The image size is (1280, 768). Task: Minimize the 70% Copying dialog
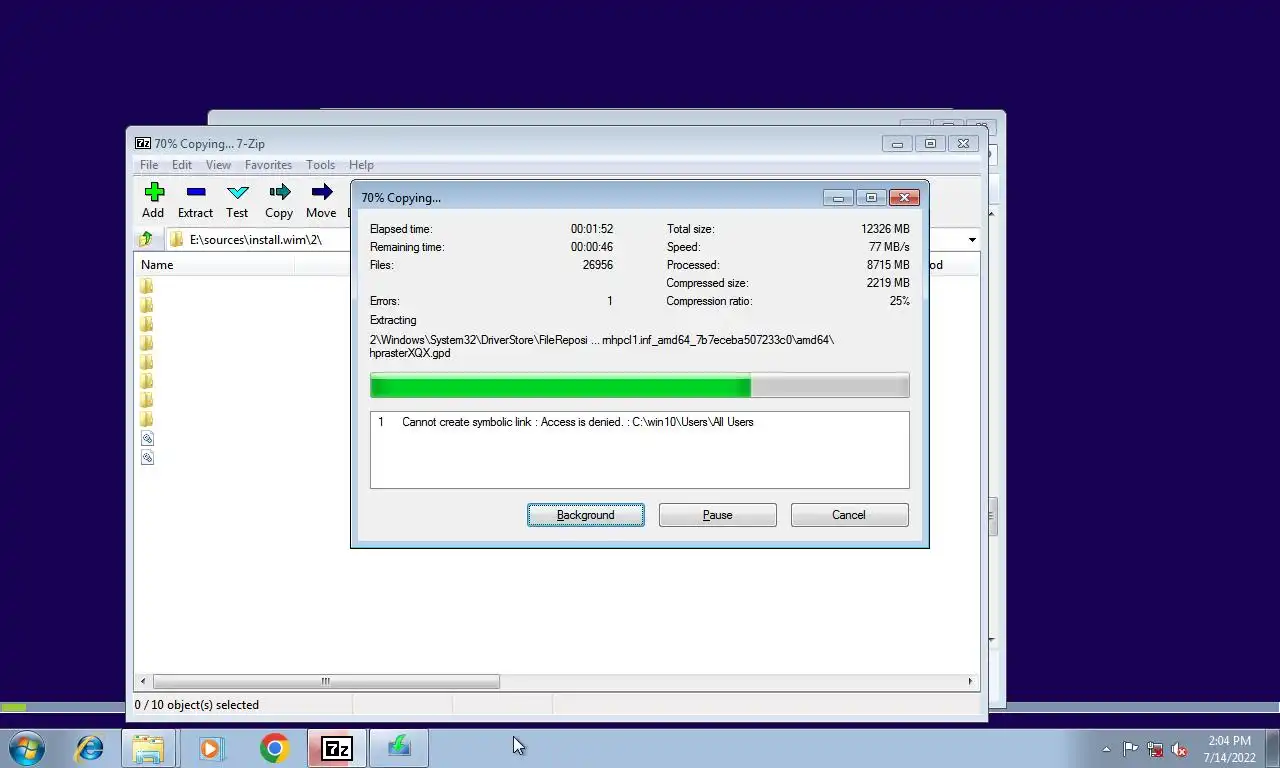coord(838,198)
